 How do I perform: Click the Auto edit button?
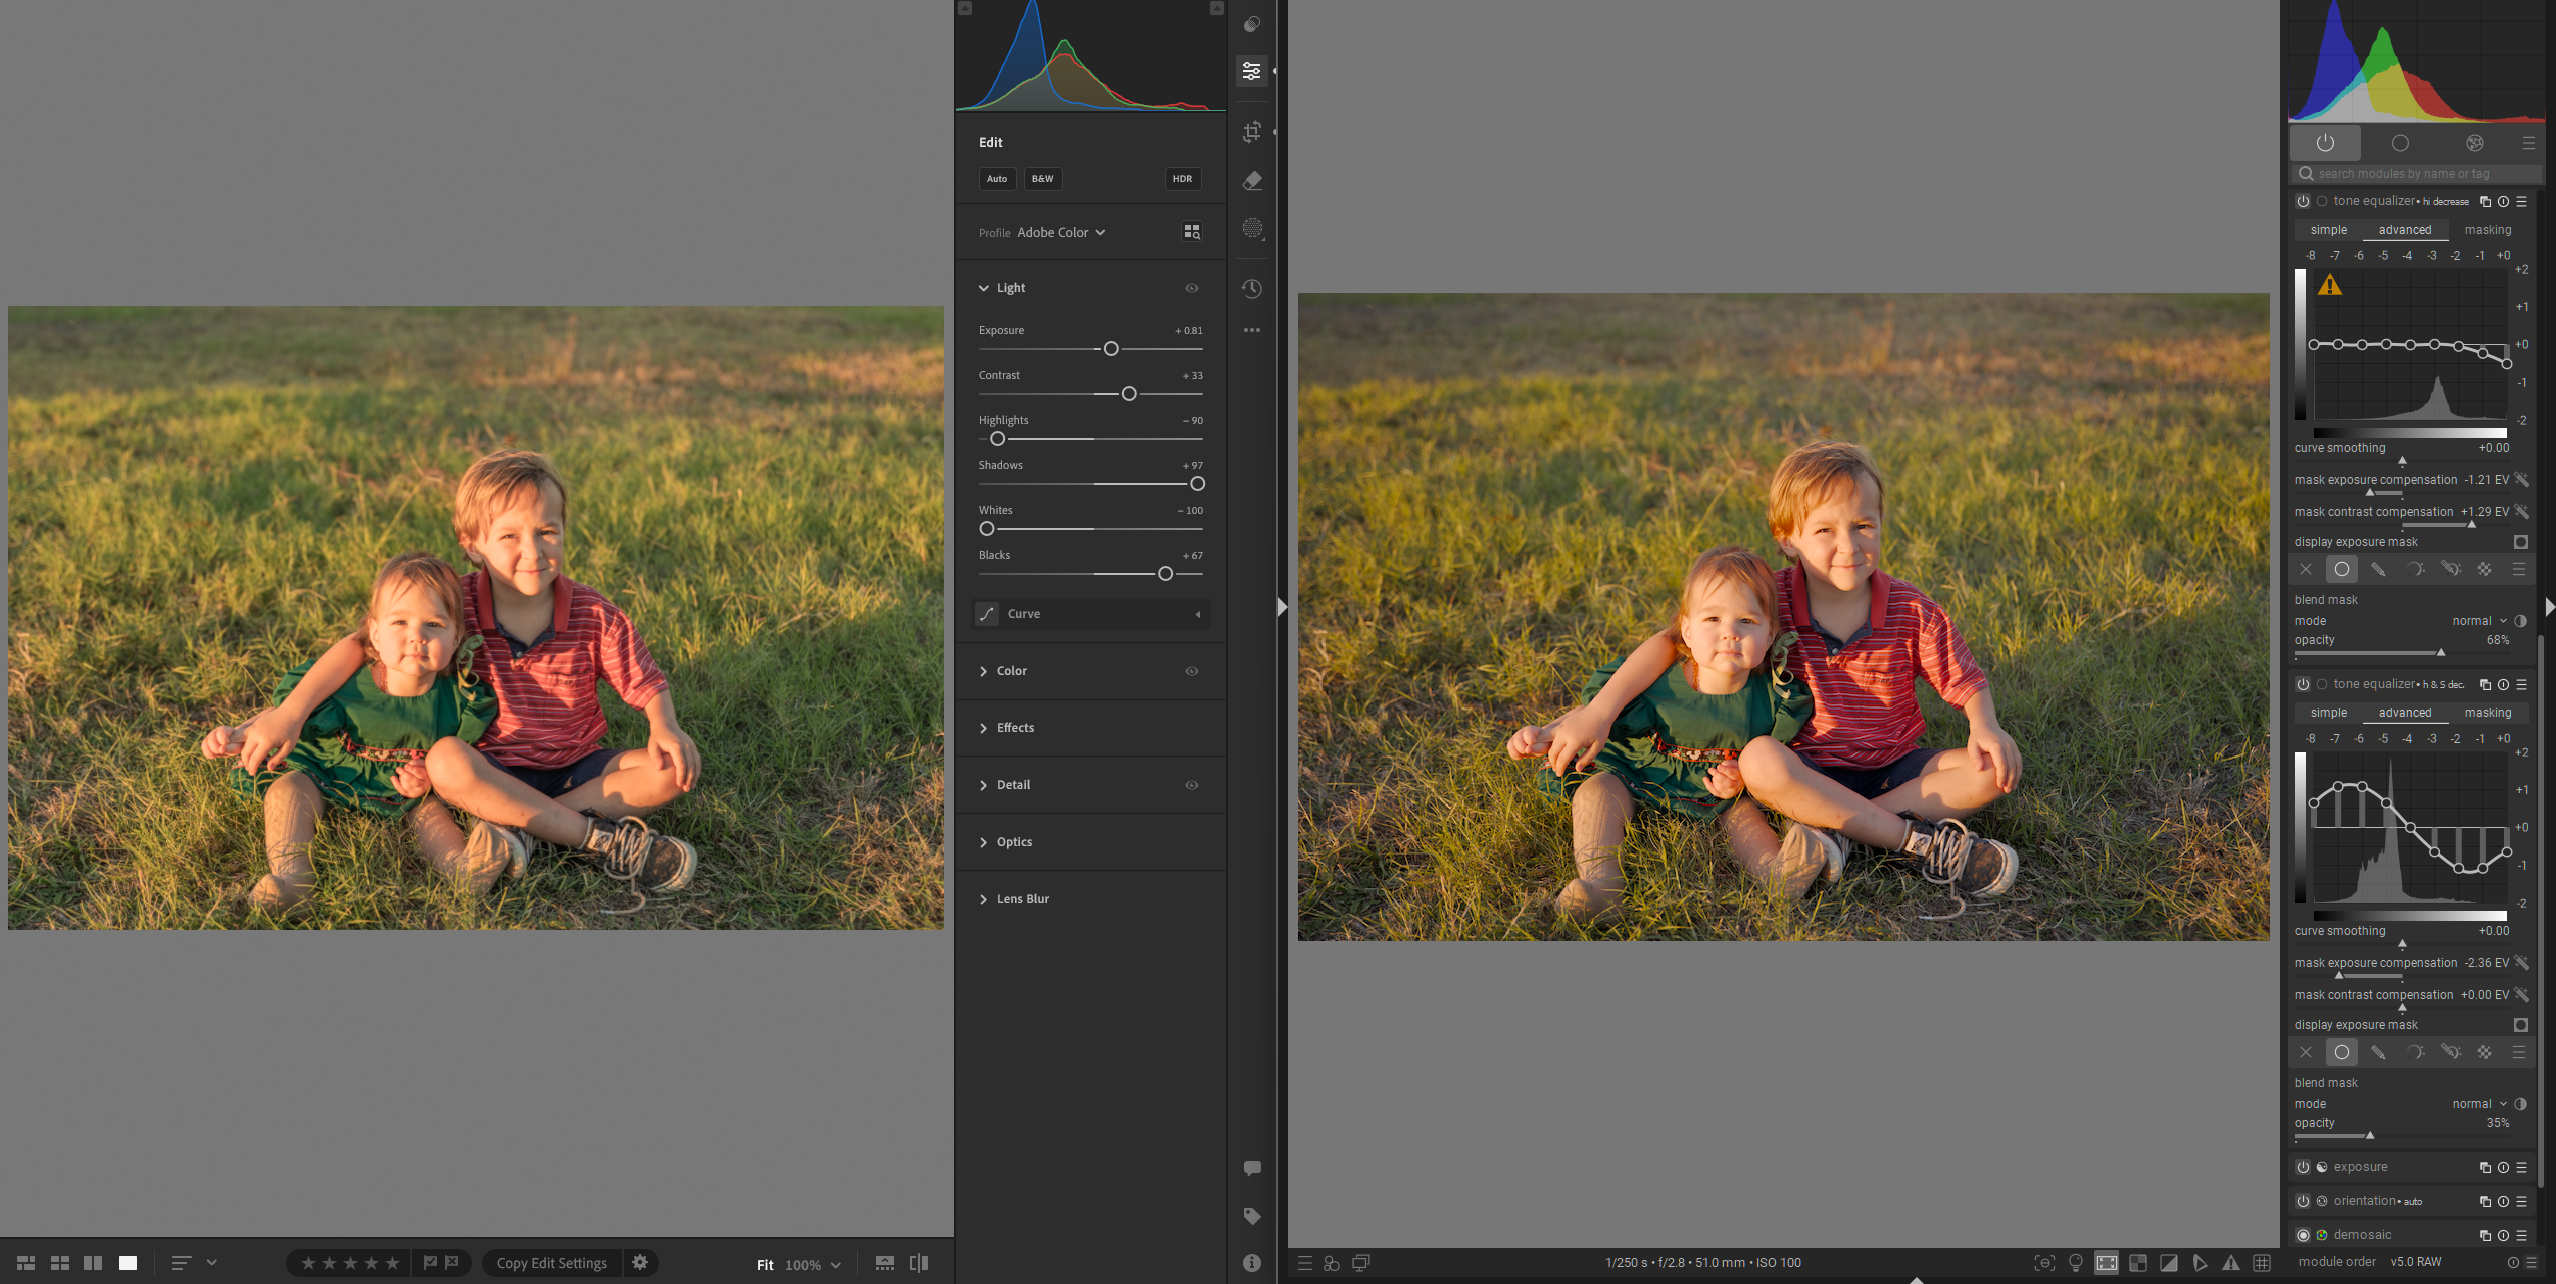(x=996, y=179)
